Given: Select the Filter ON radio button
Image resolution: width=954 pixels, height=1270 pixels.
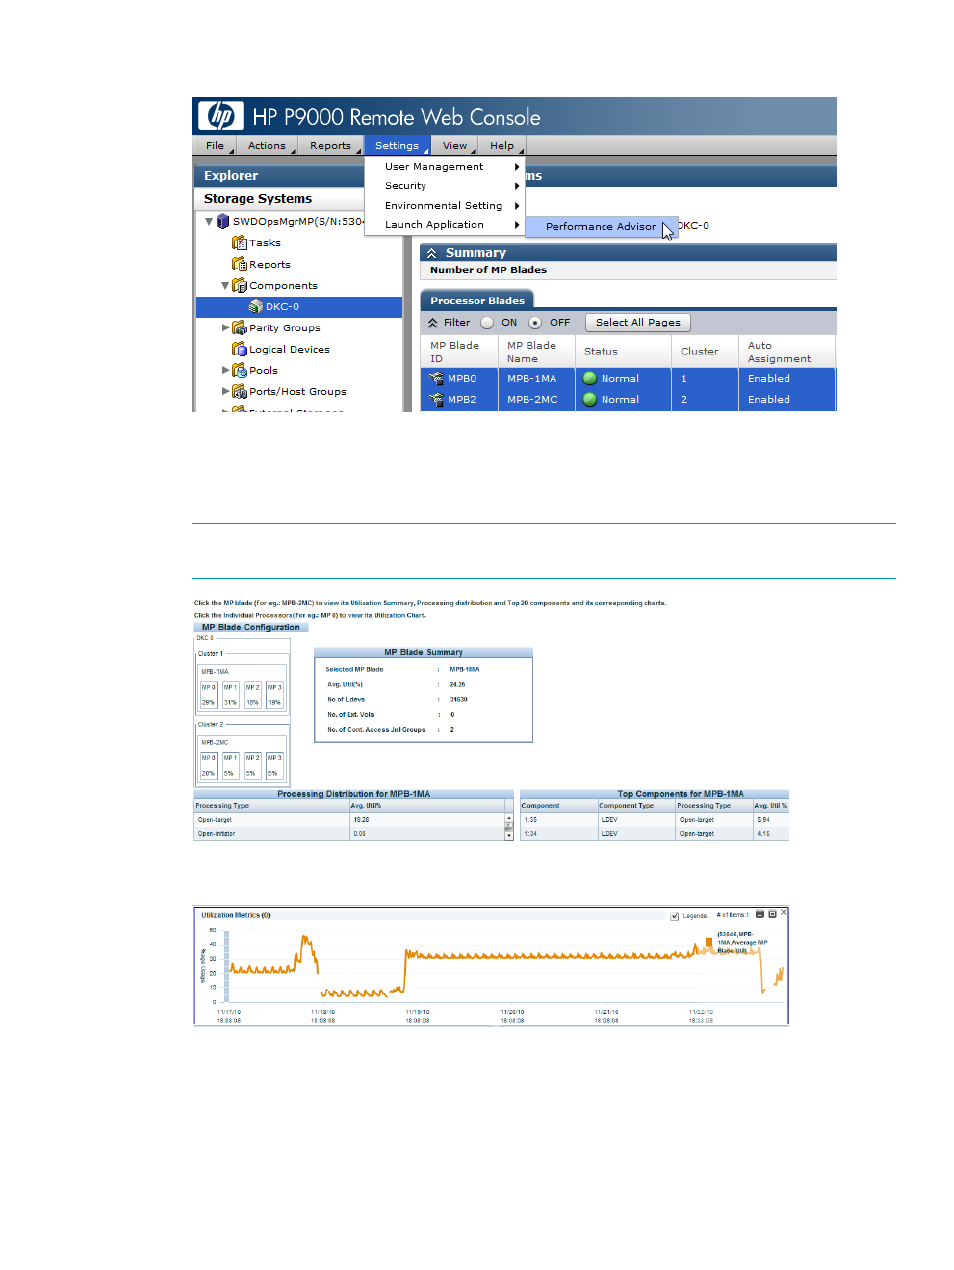Looking at the screenshot, I should click(x=487, y=323).
